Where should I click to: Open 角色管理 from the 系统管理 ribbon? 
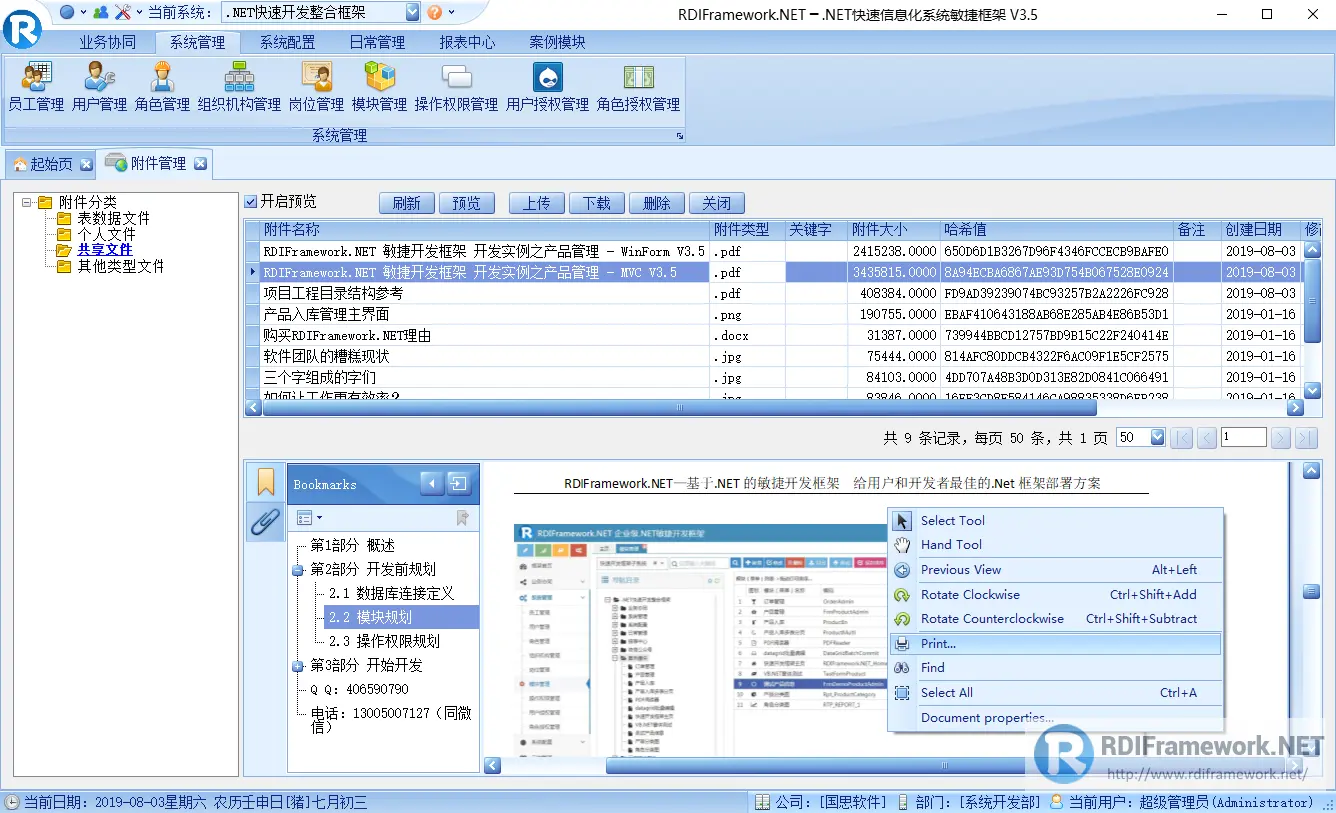pyautogui.click(x=161, y=85)
